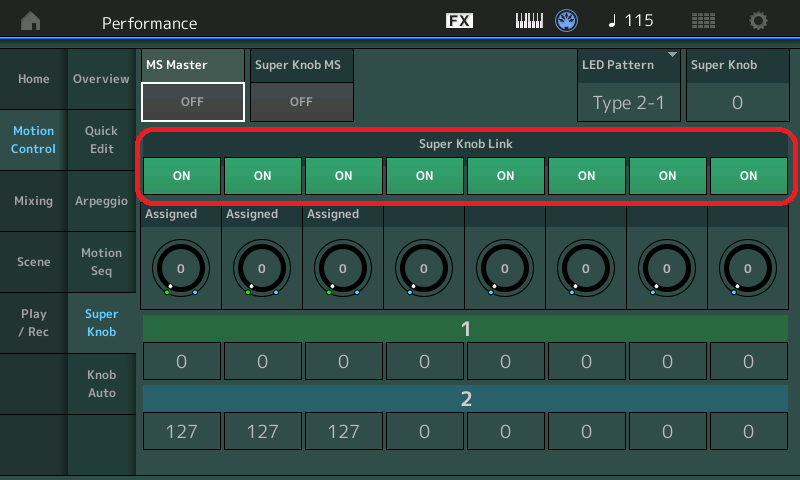The image size is (800, 480).
Task: Open the Motion Seq tab
Action: [x=102, y=262]
